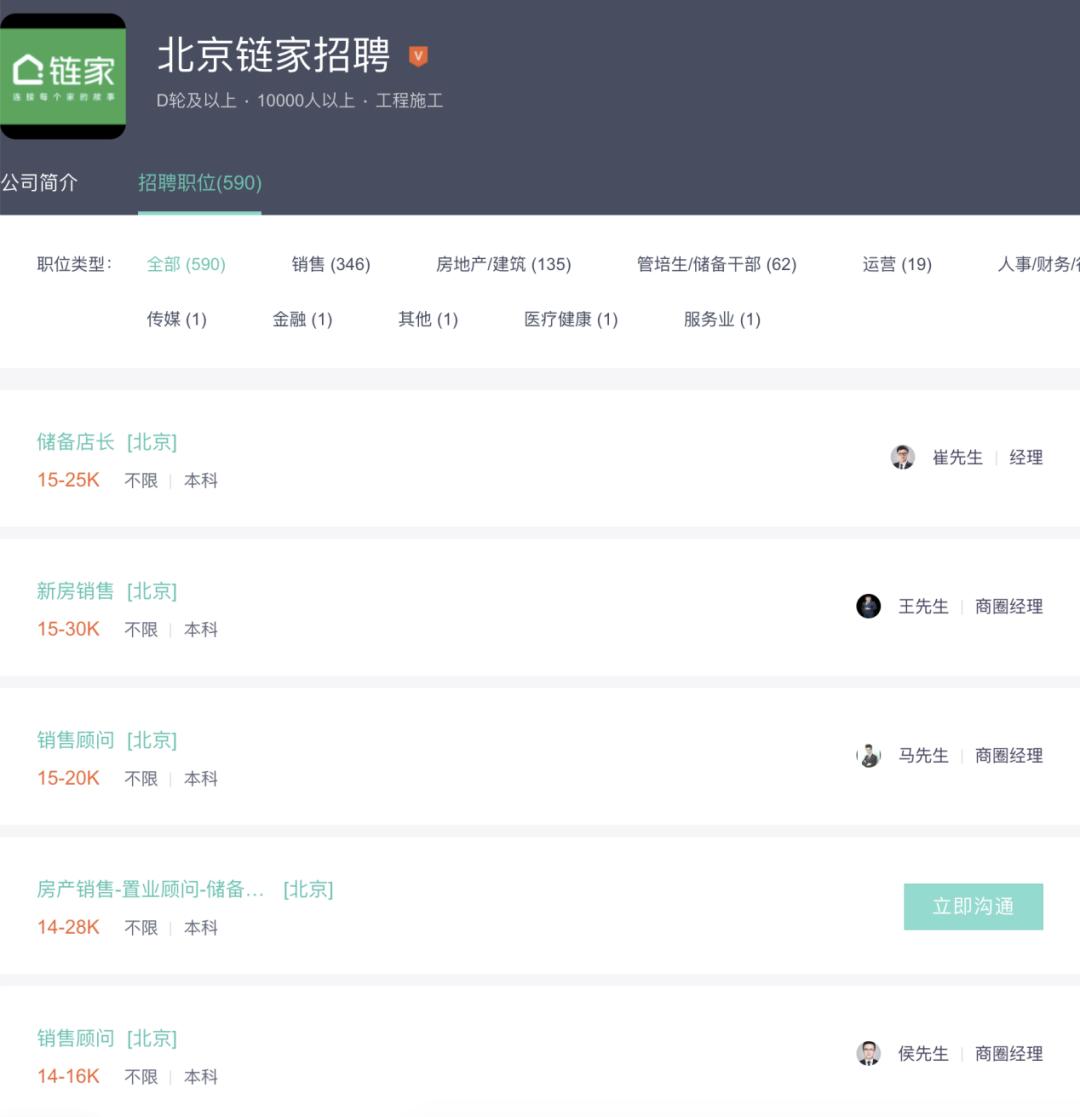Switch to the 招聘职位(590) tab
Viewport: 1080px width, 1117px height.
pyautogui.click(x=199, y=184)
